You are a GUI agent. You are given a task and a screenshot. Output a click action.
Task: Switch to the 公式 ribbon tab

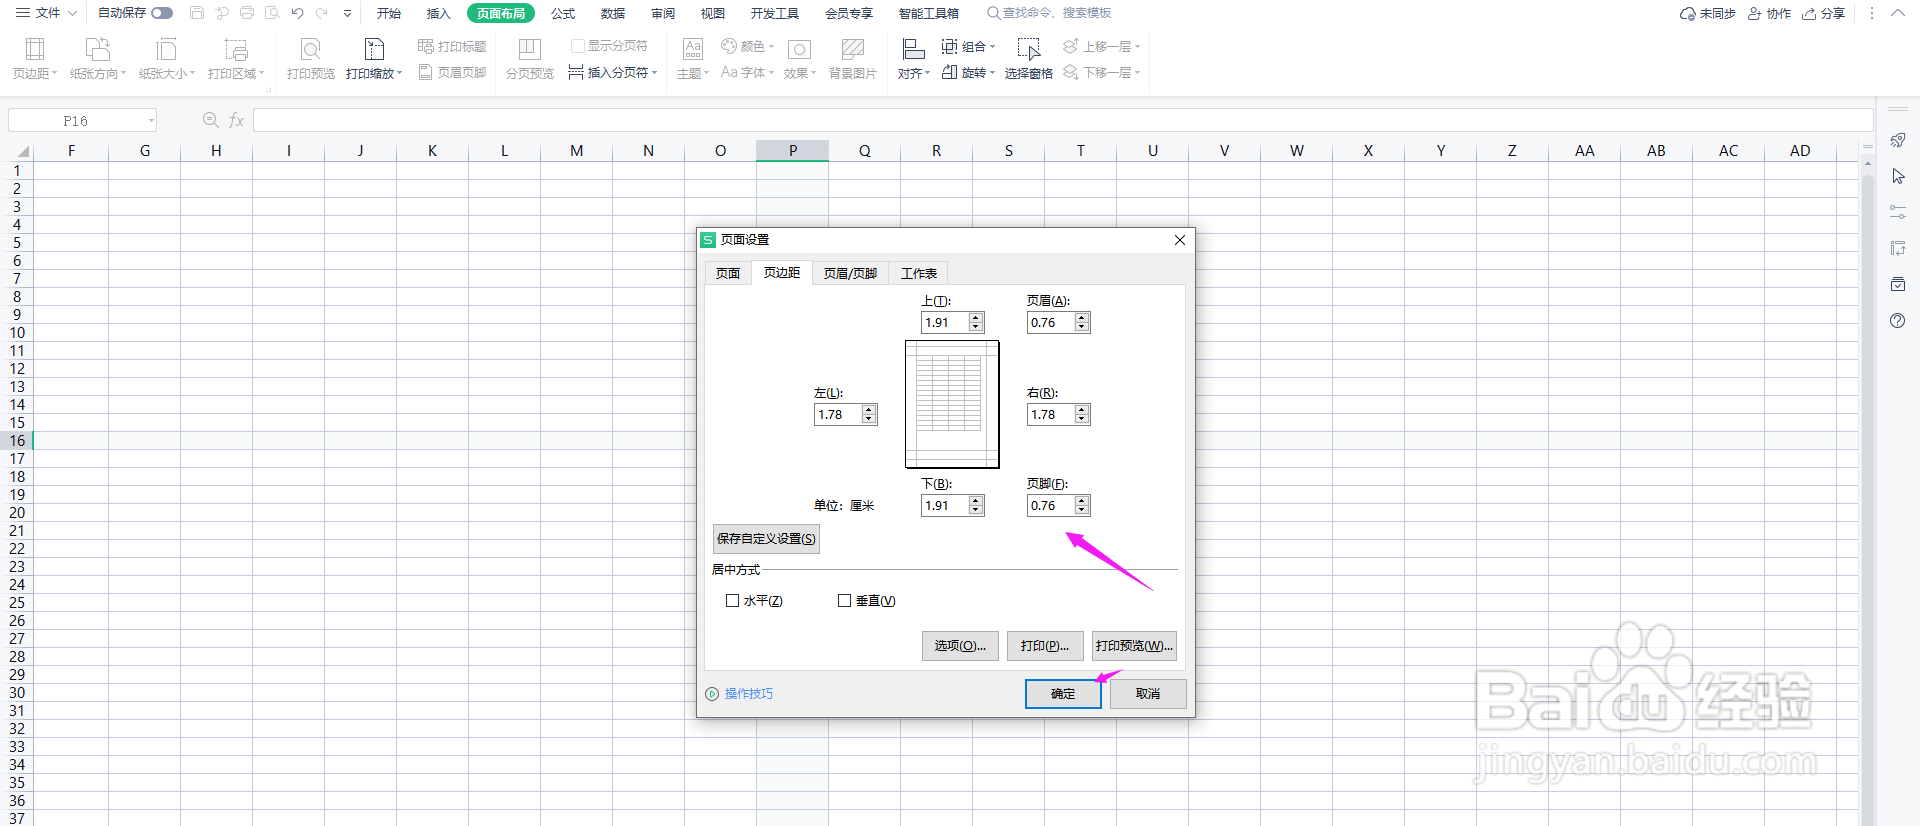(x=563, y=13)
